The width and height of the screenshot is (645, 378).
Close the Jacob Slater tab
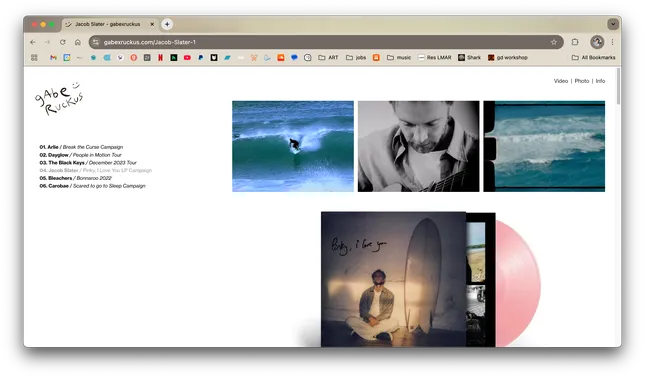[152, 24]
